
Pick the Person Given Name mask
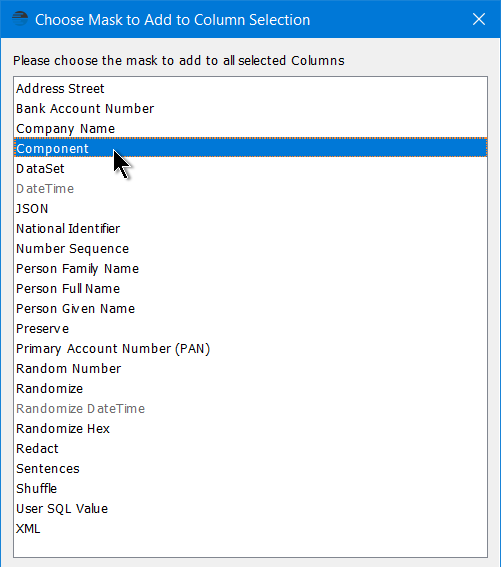[x=250, y=308]
